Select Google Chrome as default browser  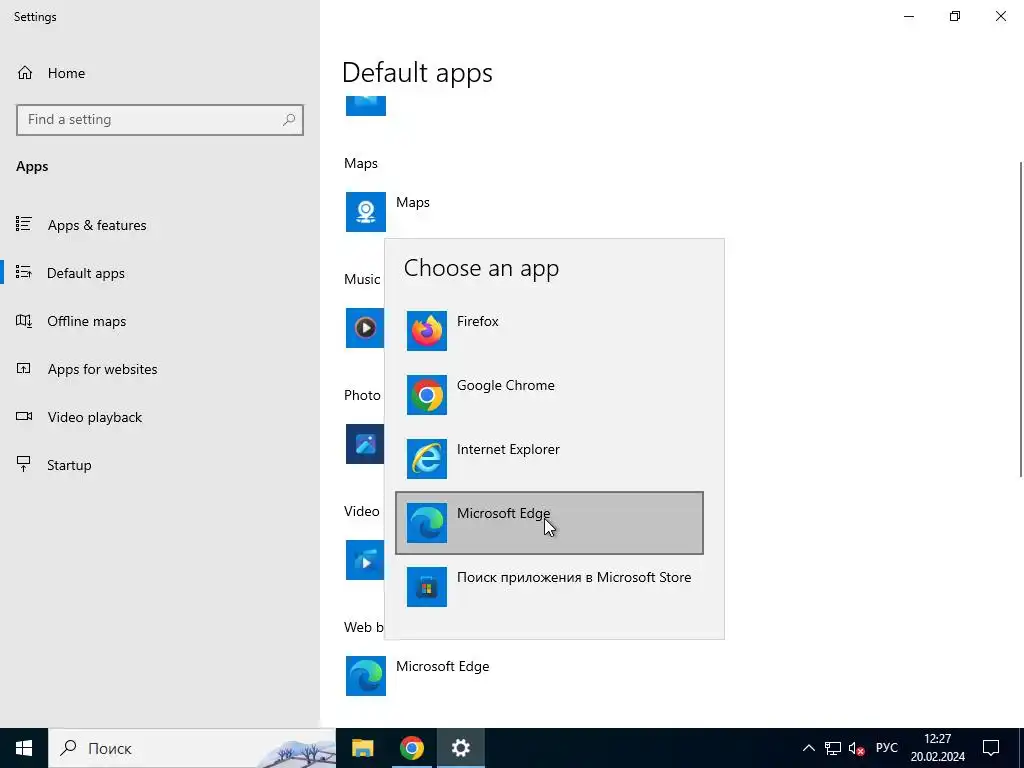[x=549, y=395]
